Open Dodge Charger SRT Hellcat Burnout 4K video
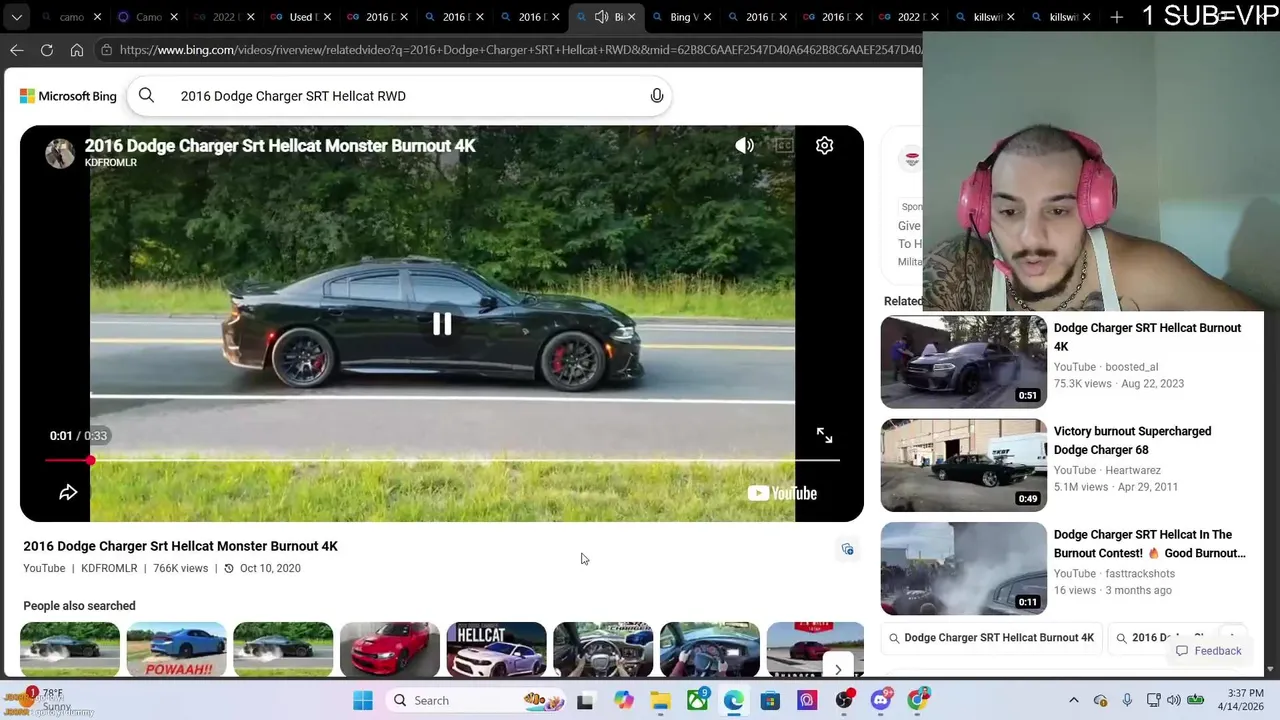Screen dimensions: 1280x720 point(1147,337)
